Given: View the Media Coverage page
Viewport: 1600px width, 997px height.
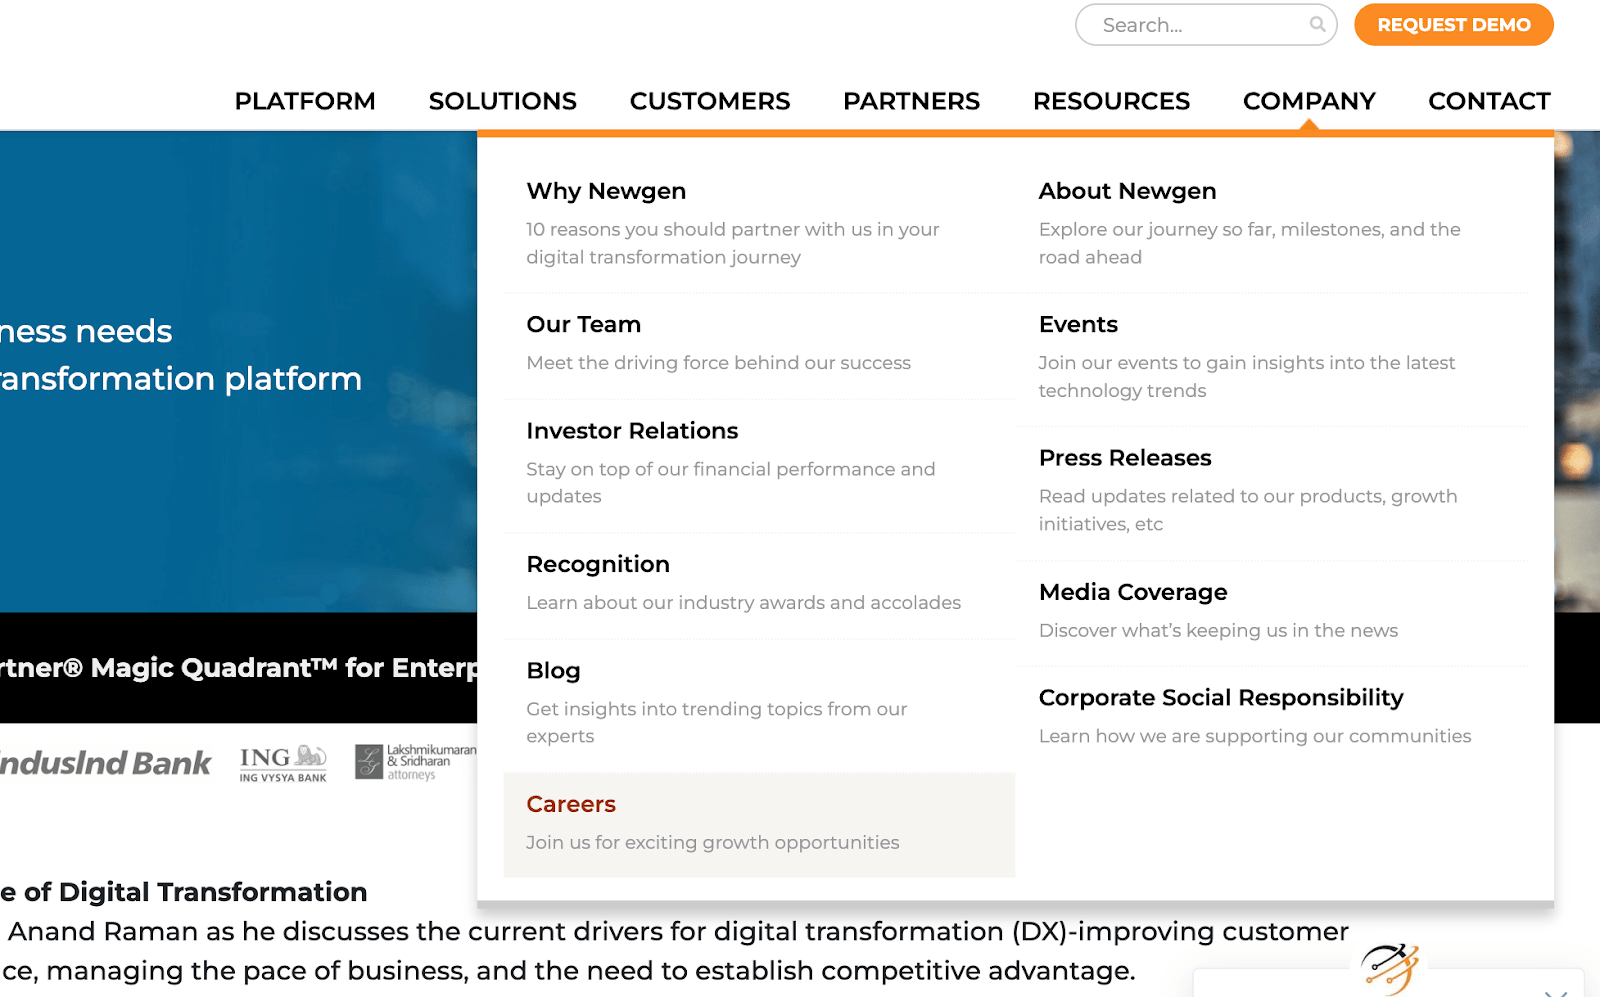Looking at the screenshot, I should click(x=1133, y=592).
